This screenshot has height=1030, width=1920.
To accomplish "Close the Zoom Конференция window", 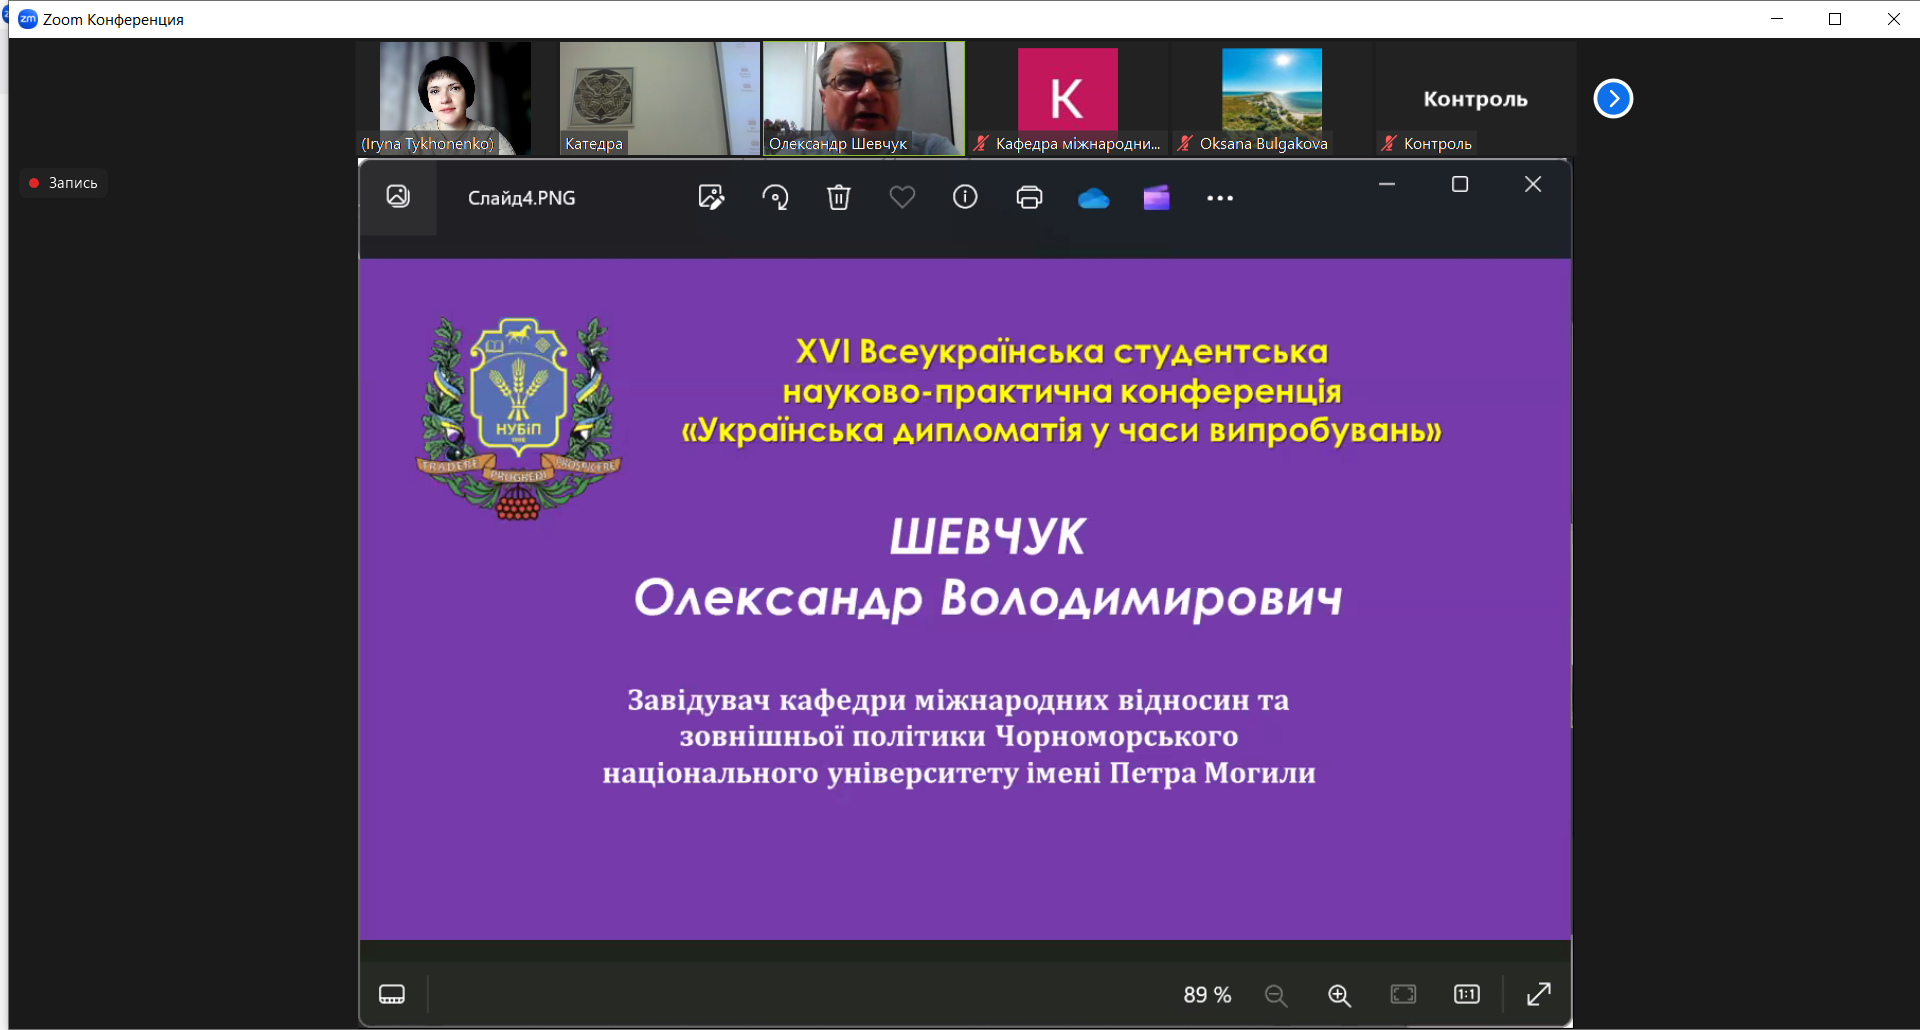I will tap(1894, 19).
